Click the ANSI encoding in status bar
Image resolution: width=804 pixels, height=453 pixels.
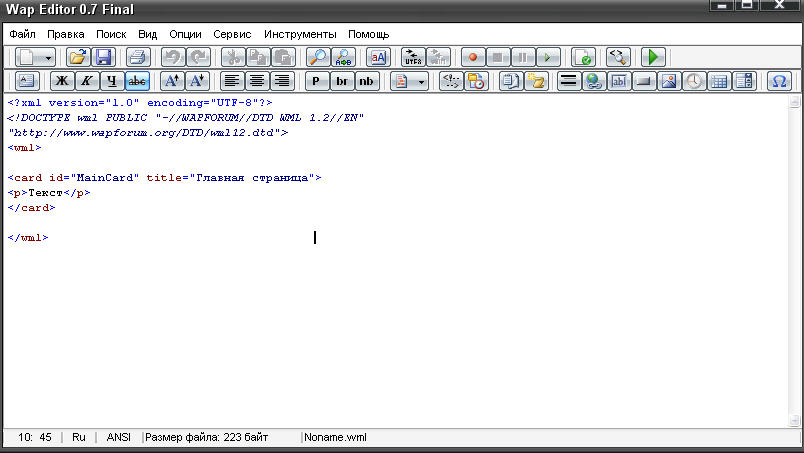pos(118,437)
